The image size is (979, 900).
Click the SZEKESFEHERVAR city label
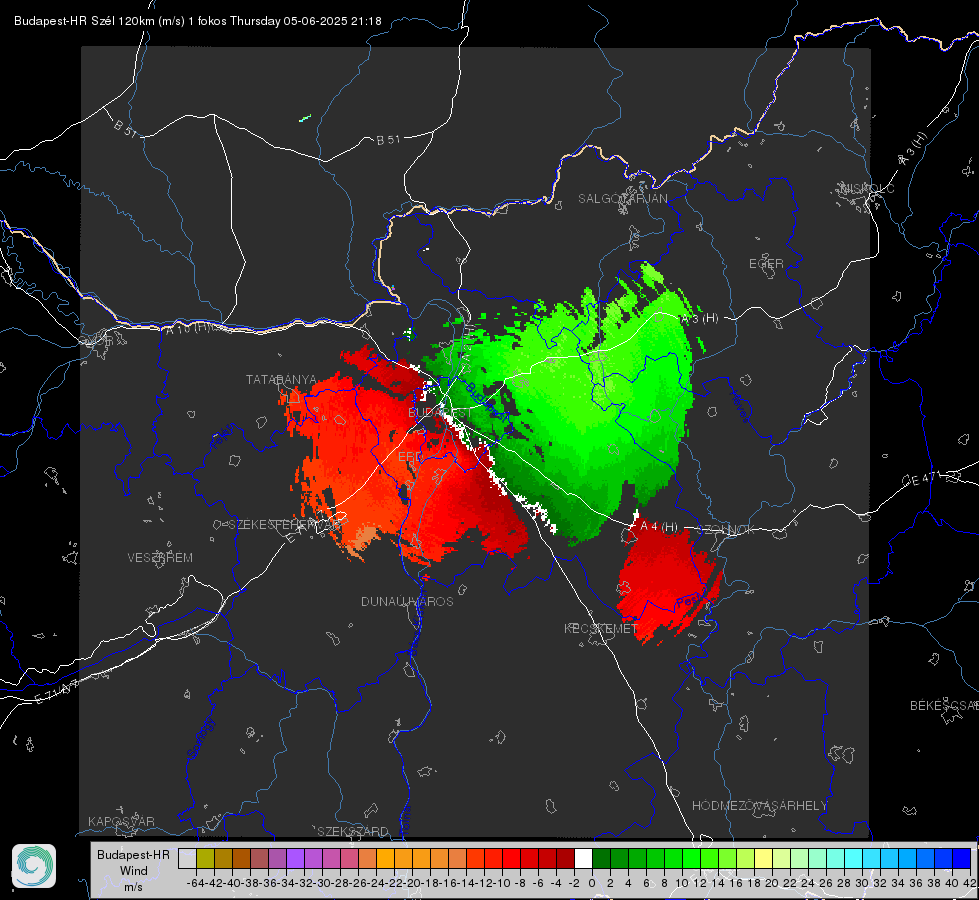[x=284, y=525]
